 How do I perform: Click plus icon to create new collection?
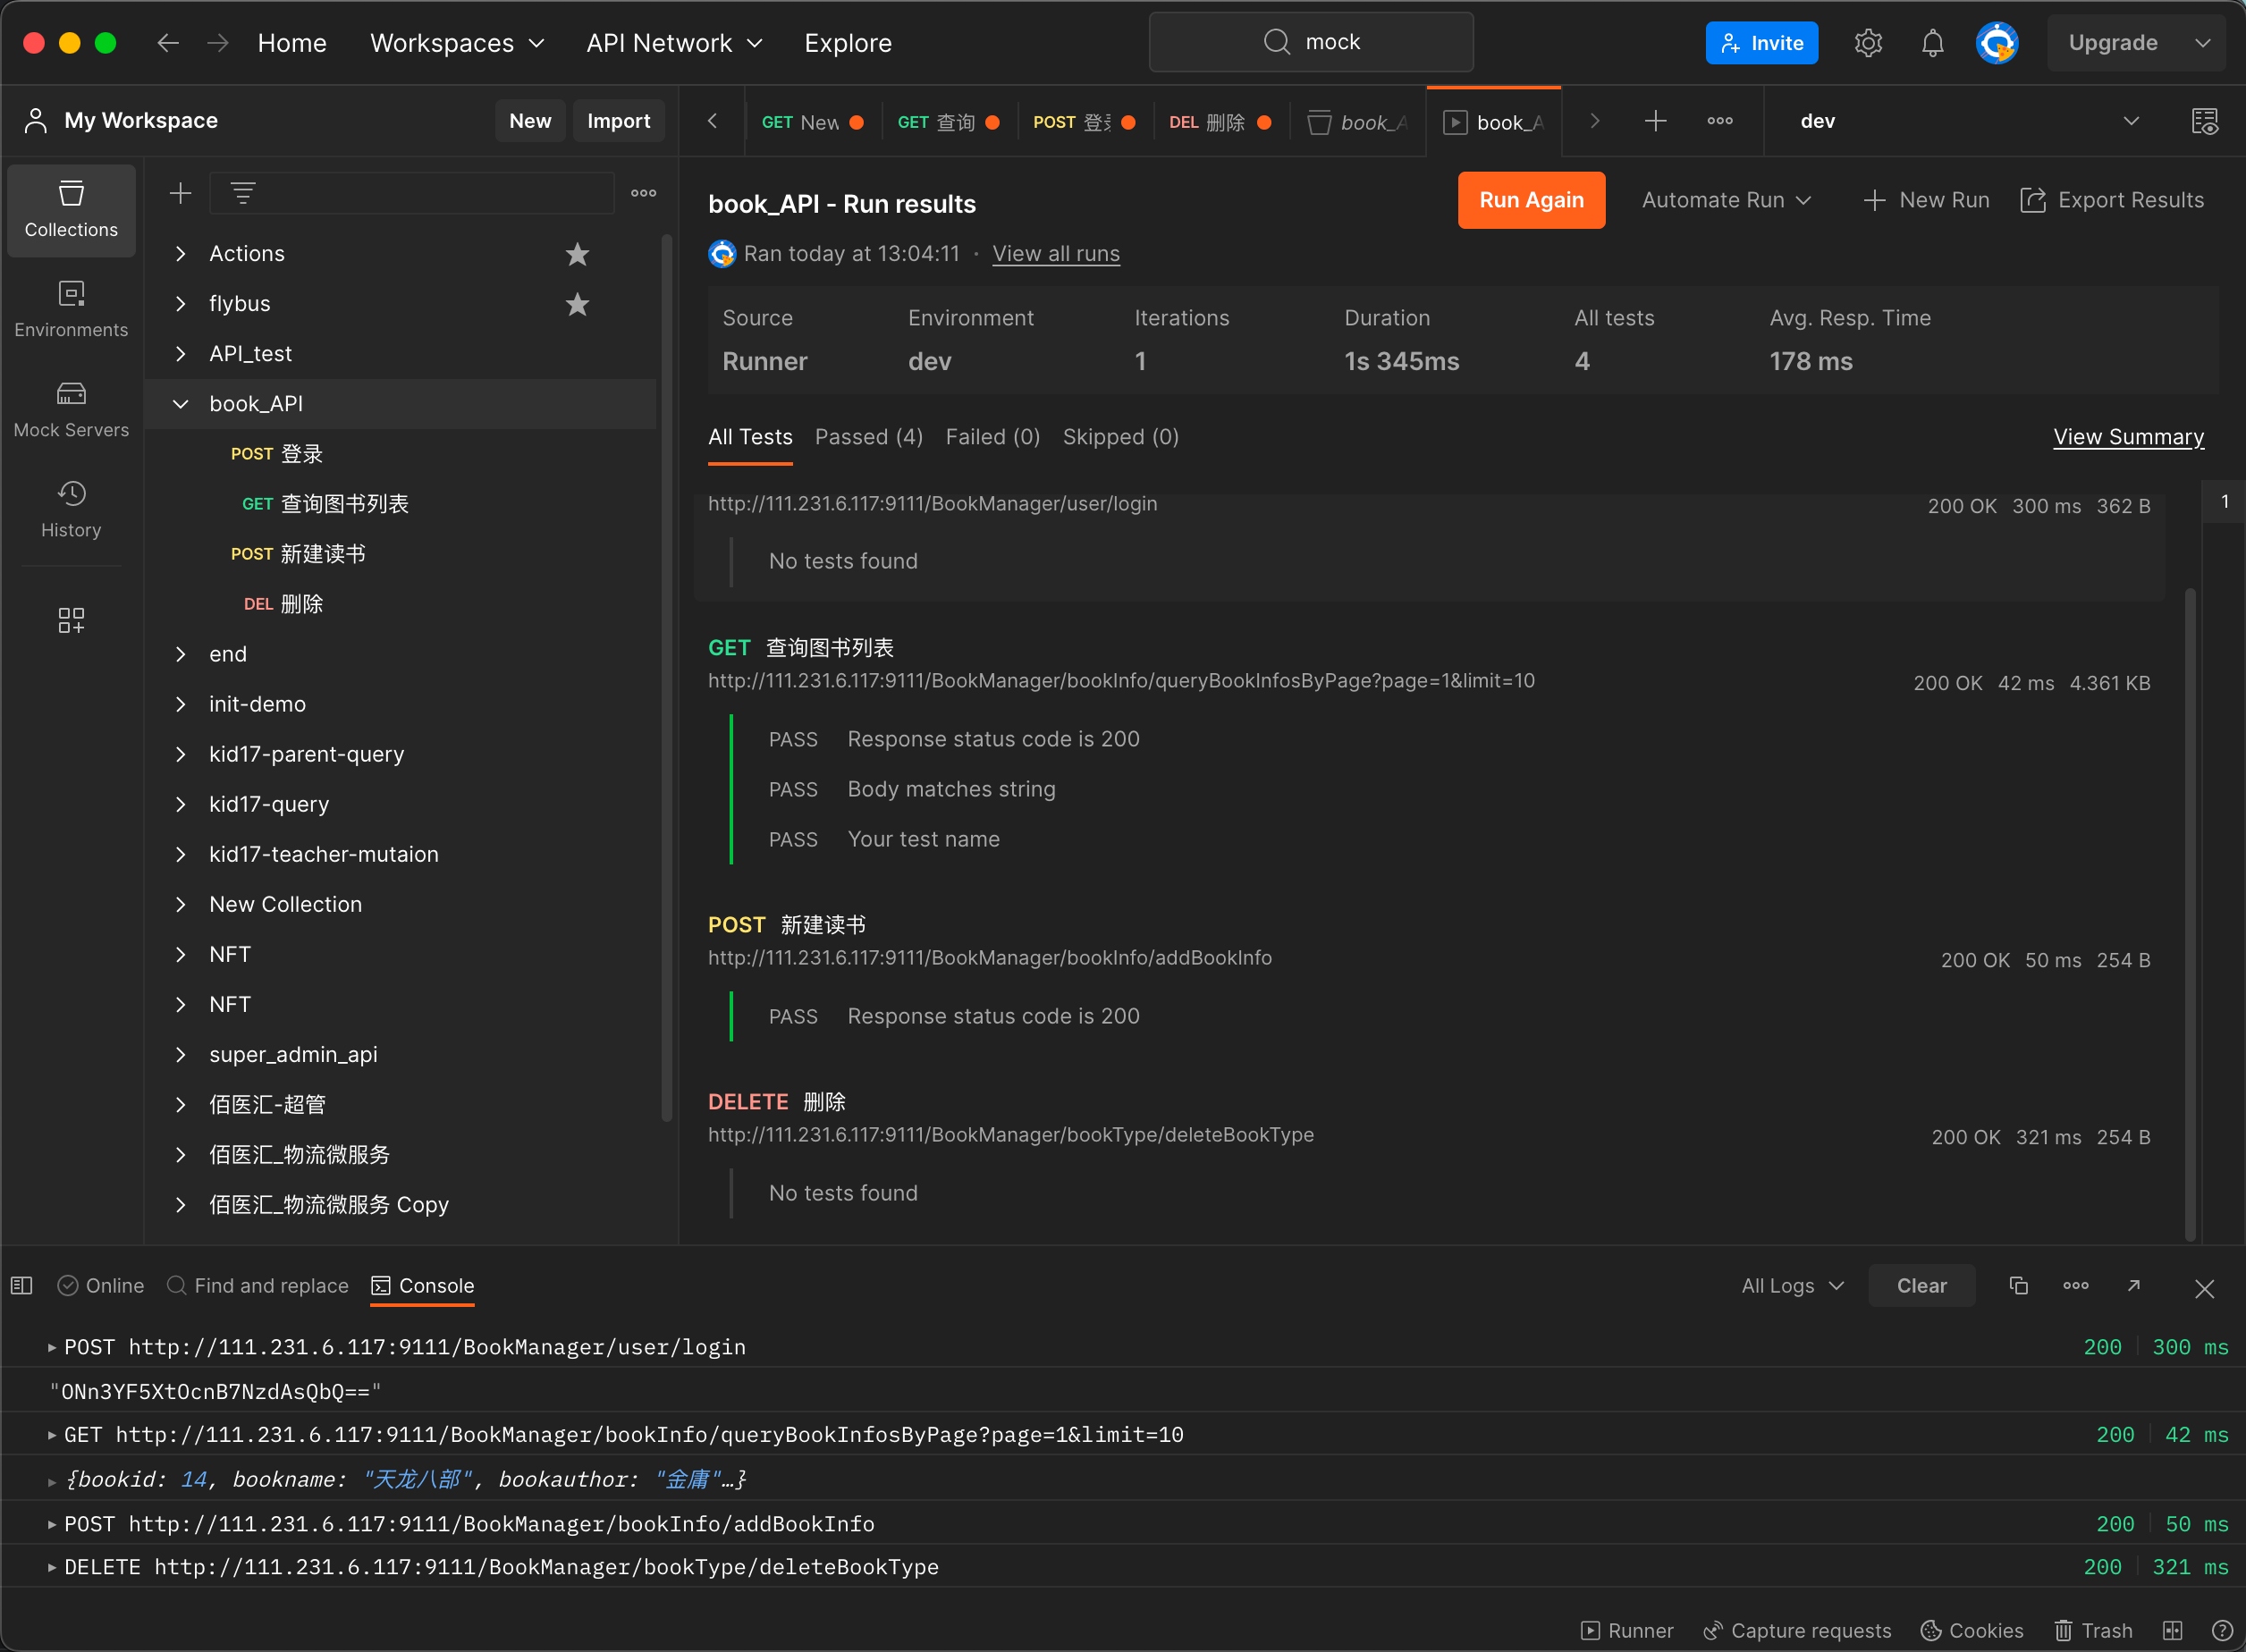[180, 193]
